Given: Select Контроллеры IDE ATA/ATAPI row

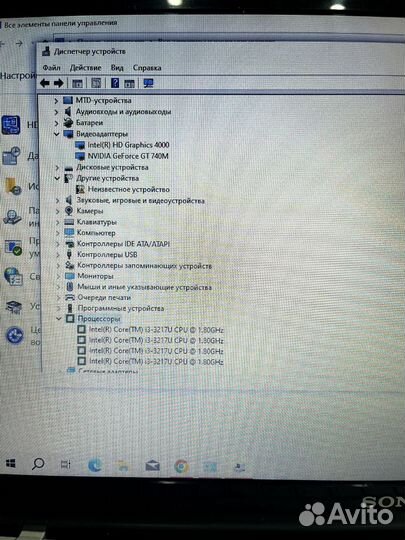Looking at the screenshot, I should click(123, 244).
